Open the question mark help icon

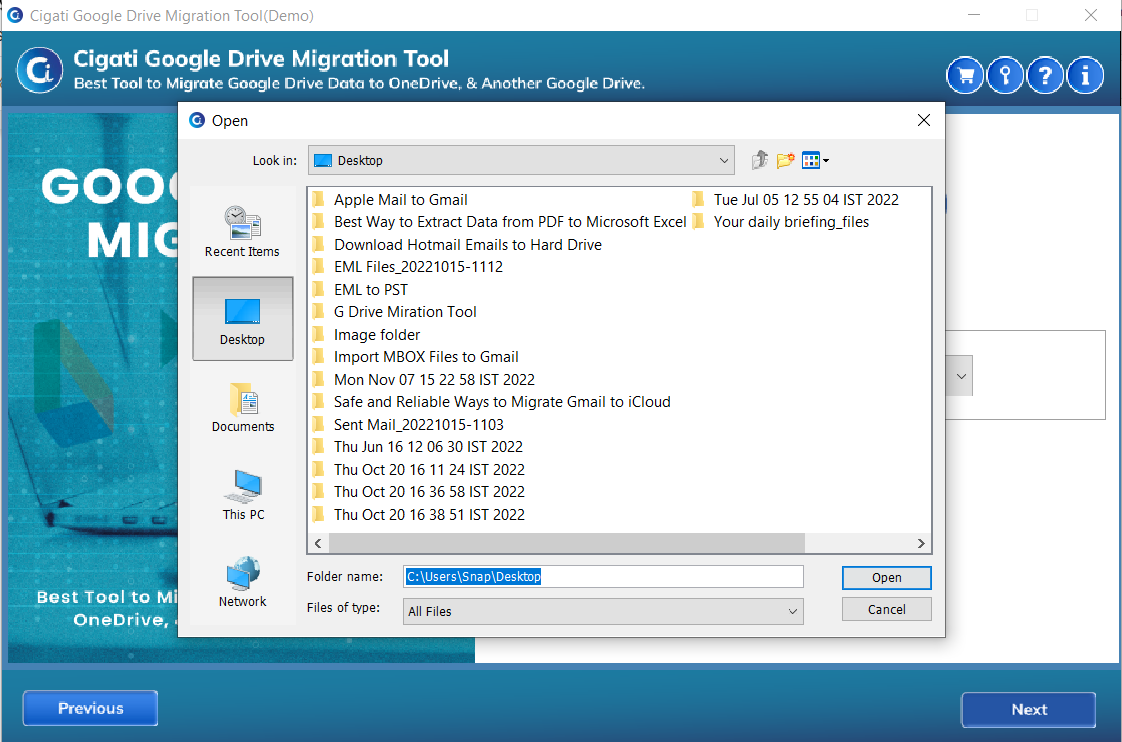pos(1045,75)
